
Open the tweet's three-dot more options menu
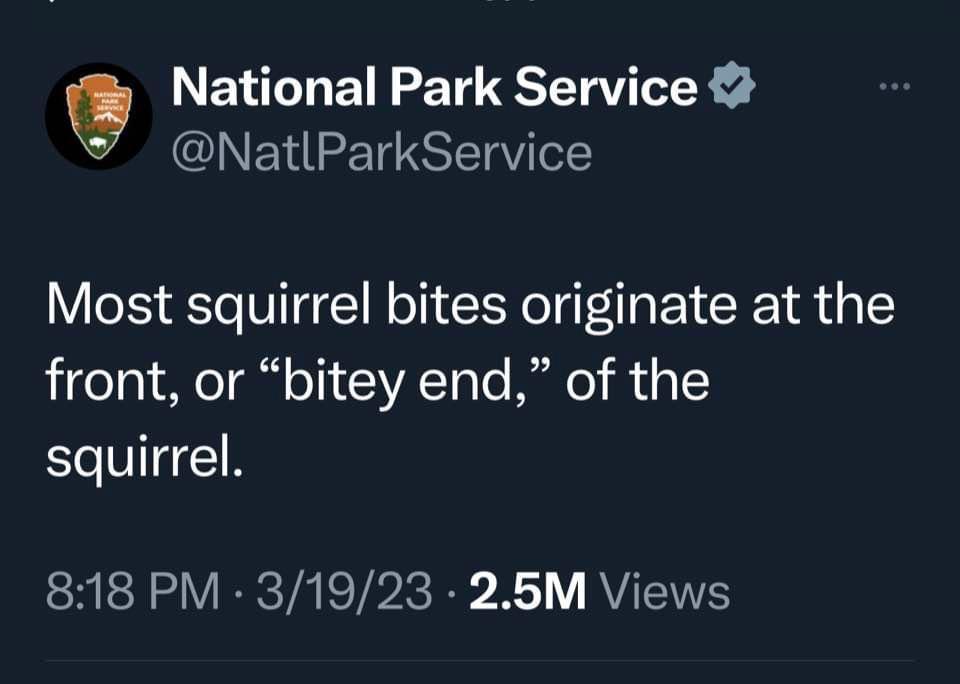pos(895,87)
